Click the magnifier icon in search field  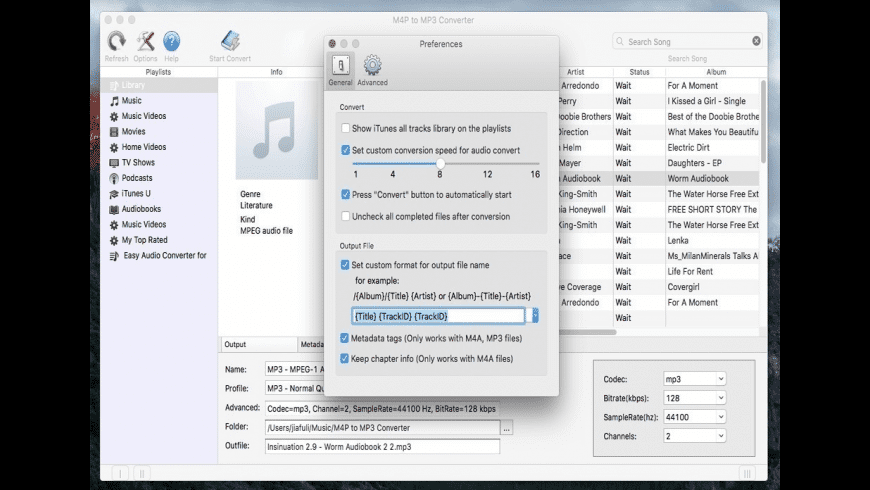click(x=620, y=42)
